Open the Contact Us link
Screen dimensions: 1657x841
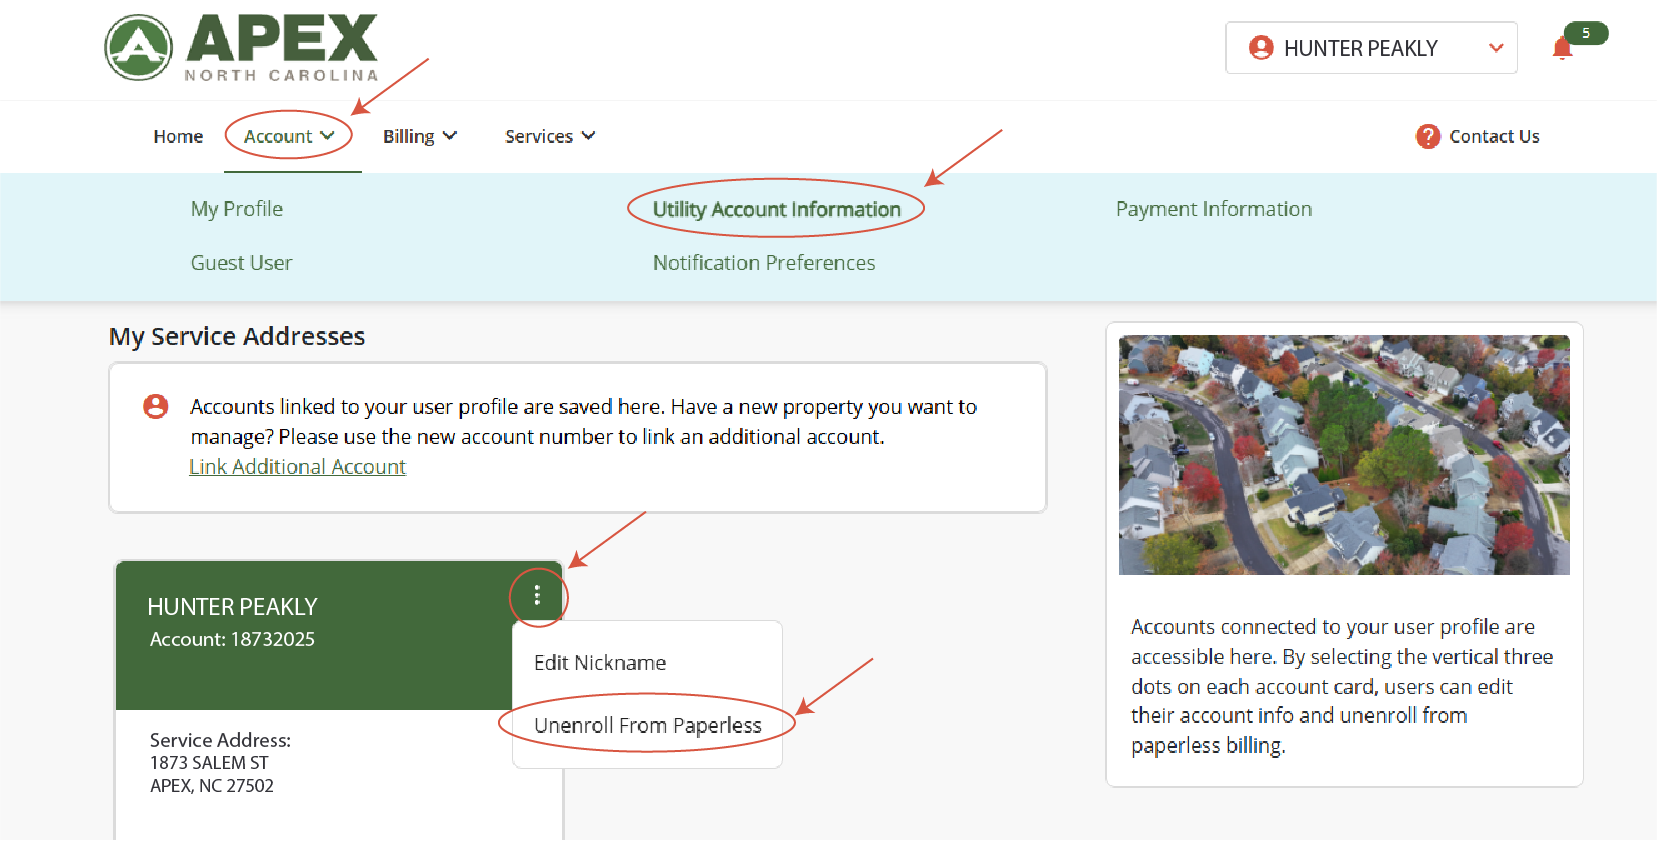tap(1494, 136)
